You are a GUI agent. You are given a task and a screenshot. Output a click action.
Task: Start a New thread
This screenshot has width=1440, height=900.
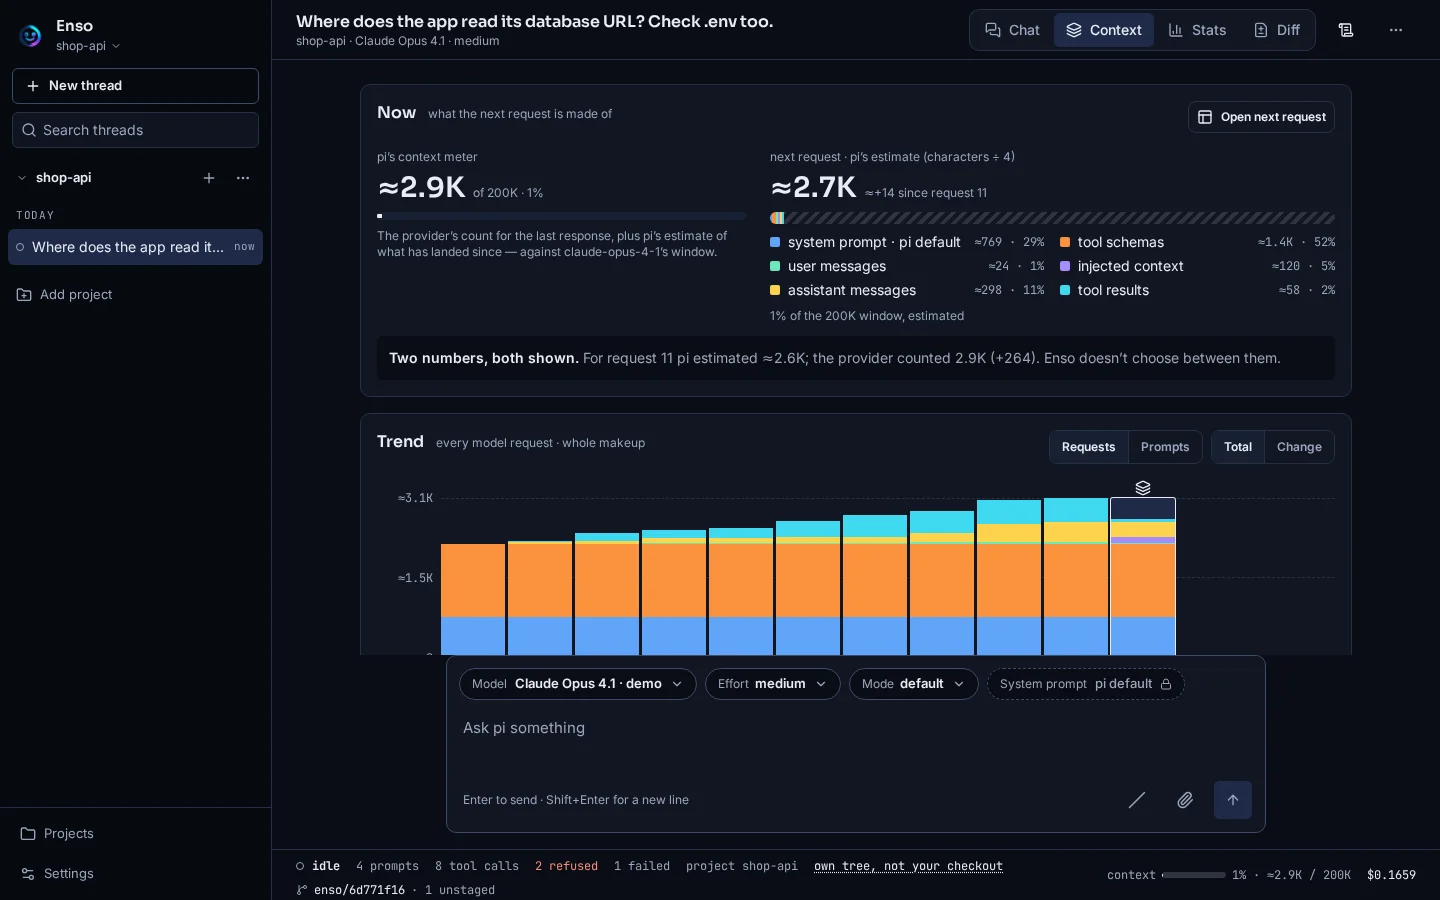135,86
